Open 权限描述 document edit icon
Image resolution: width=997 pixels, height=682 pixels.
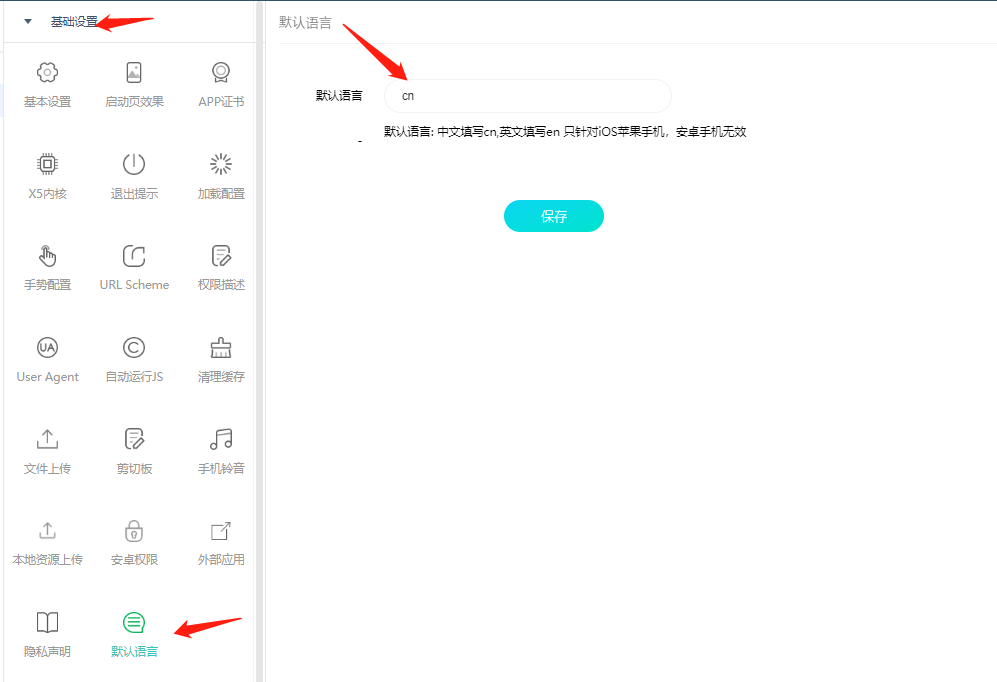[221, 256]
